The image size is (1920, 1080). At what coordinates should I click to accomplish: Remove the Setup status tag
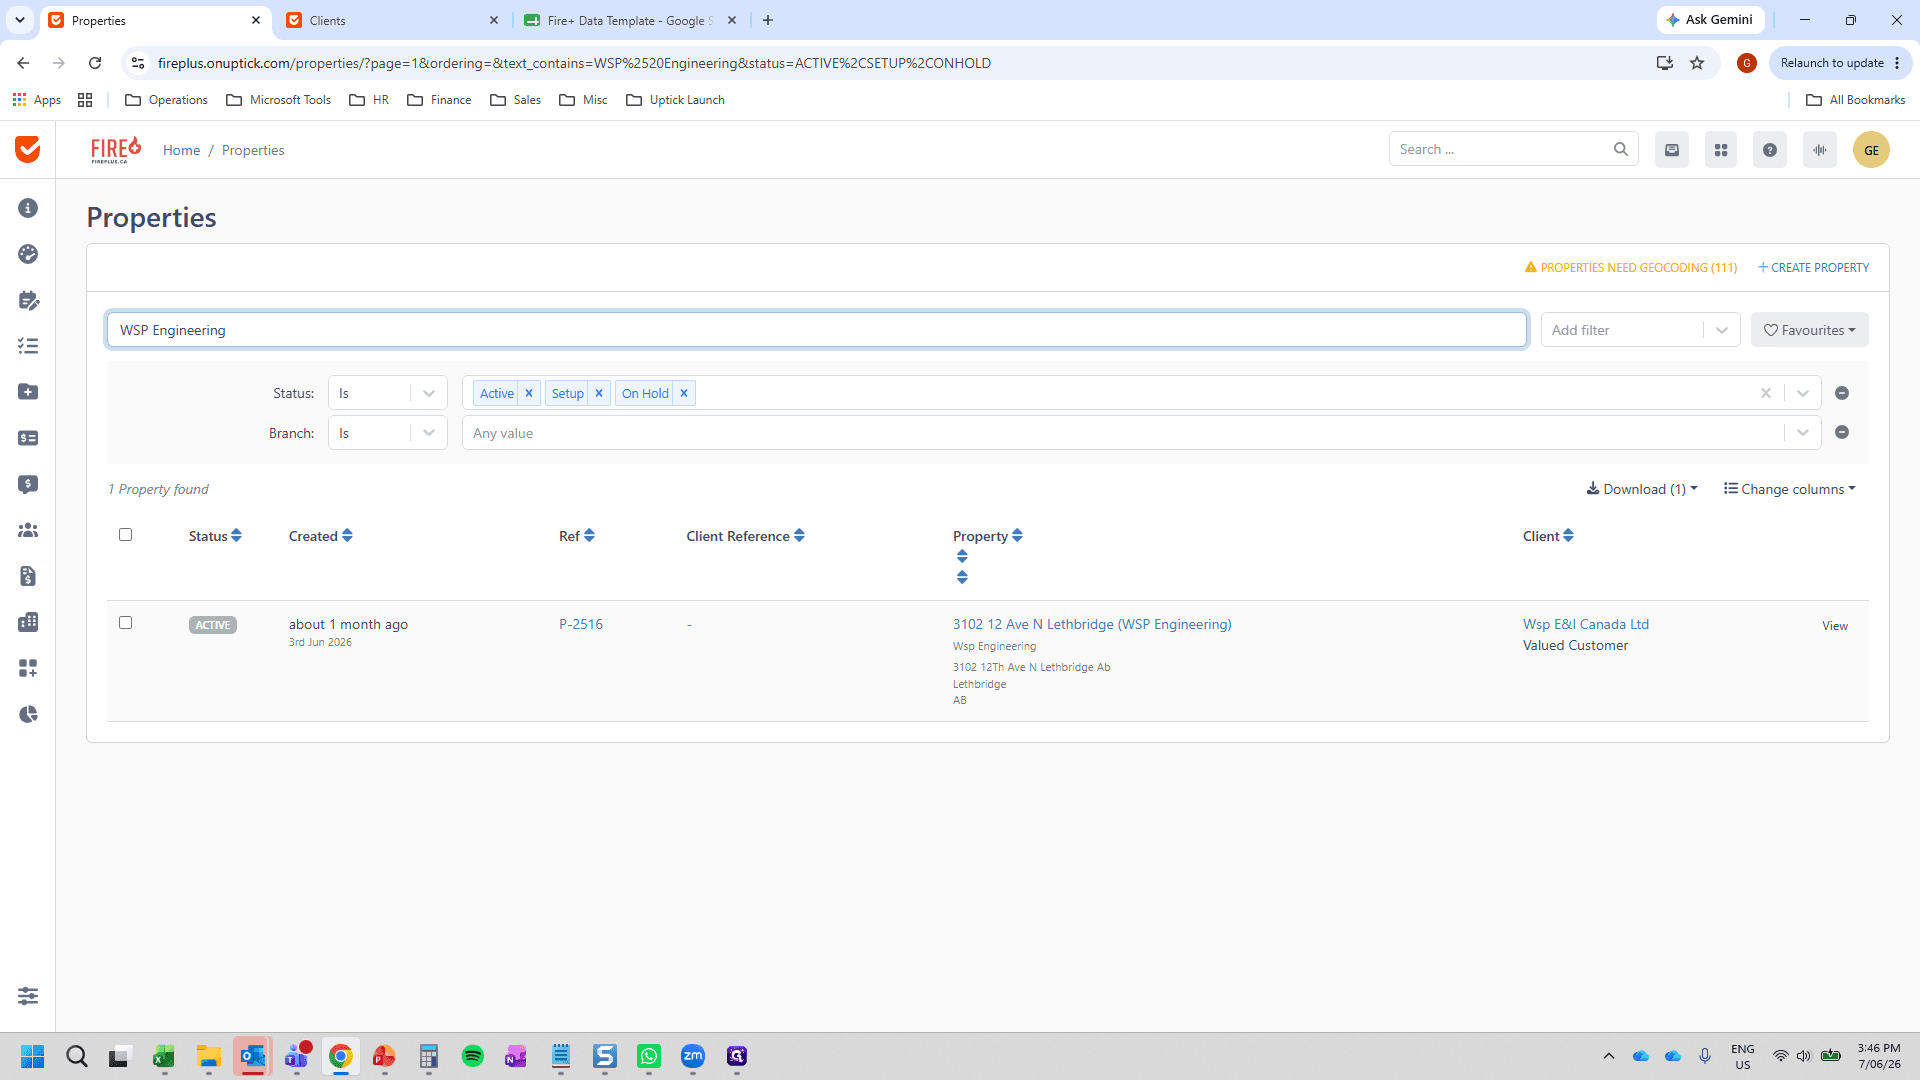(x=599, y=393)
